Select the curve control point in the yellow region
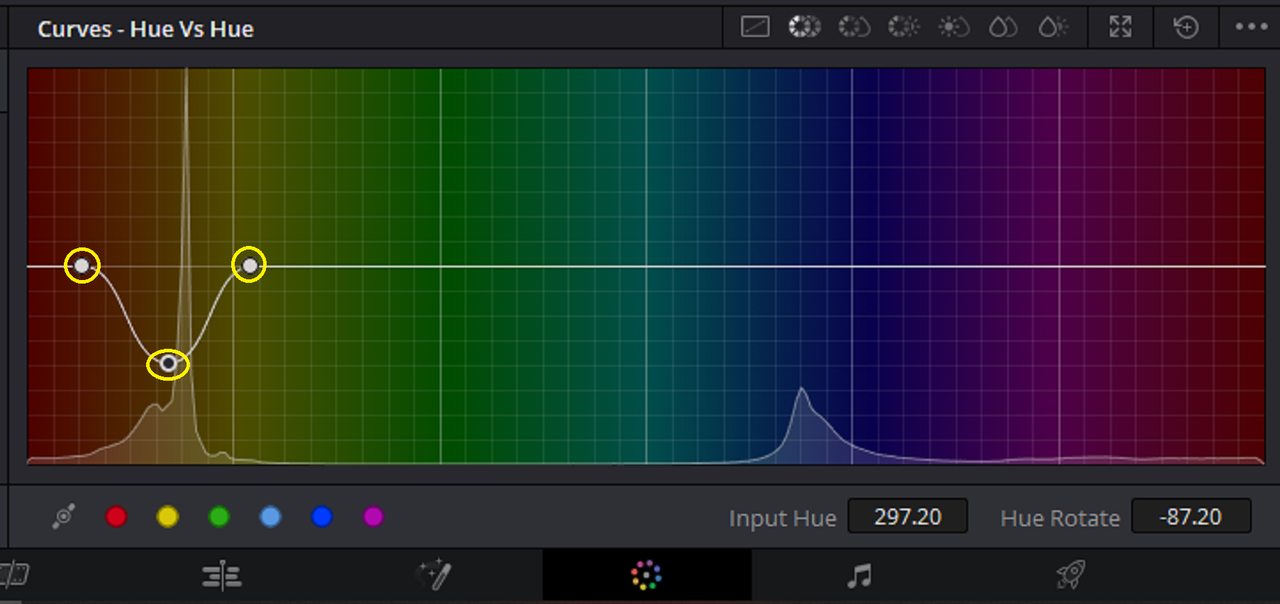The height and width of the screenshot is (604, 1280). click(249, 265)
